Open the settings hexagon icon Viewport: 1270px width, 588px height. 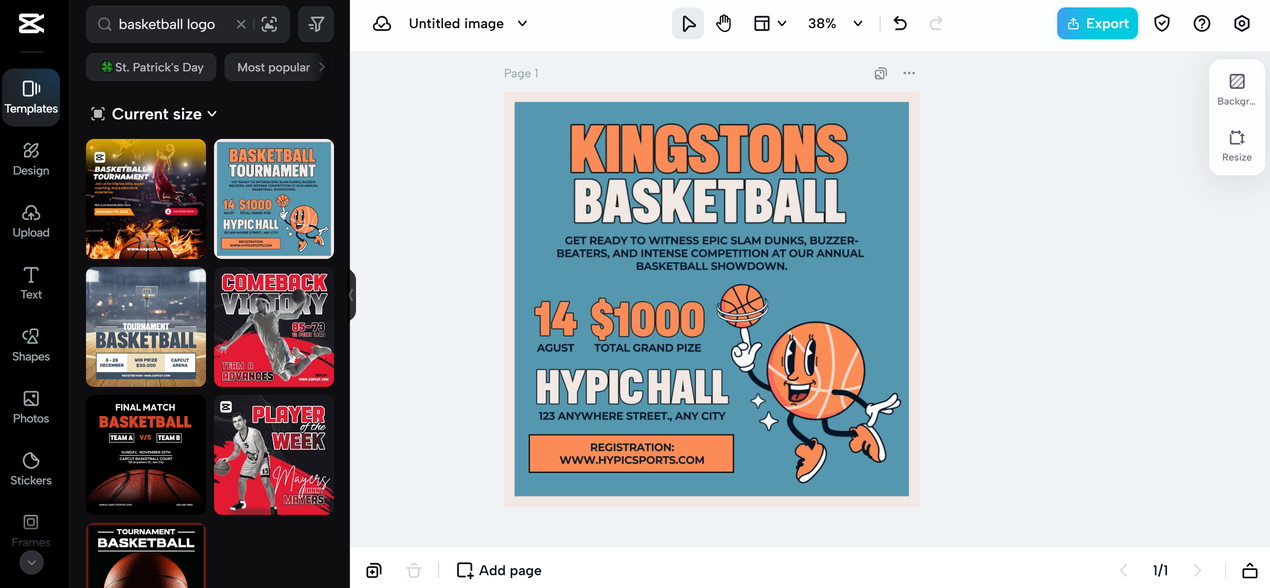1242,24
